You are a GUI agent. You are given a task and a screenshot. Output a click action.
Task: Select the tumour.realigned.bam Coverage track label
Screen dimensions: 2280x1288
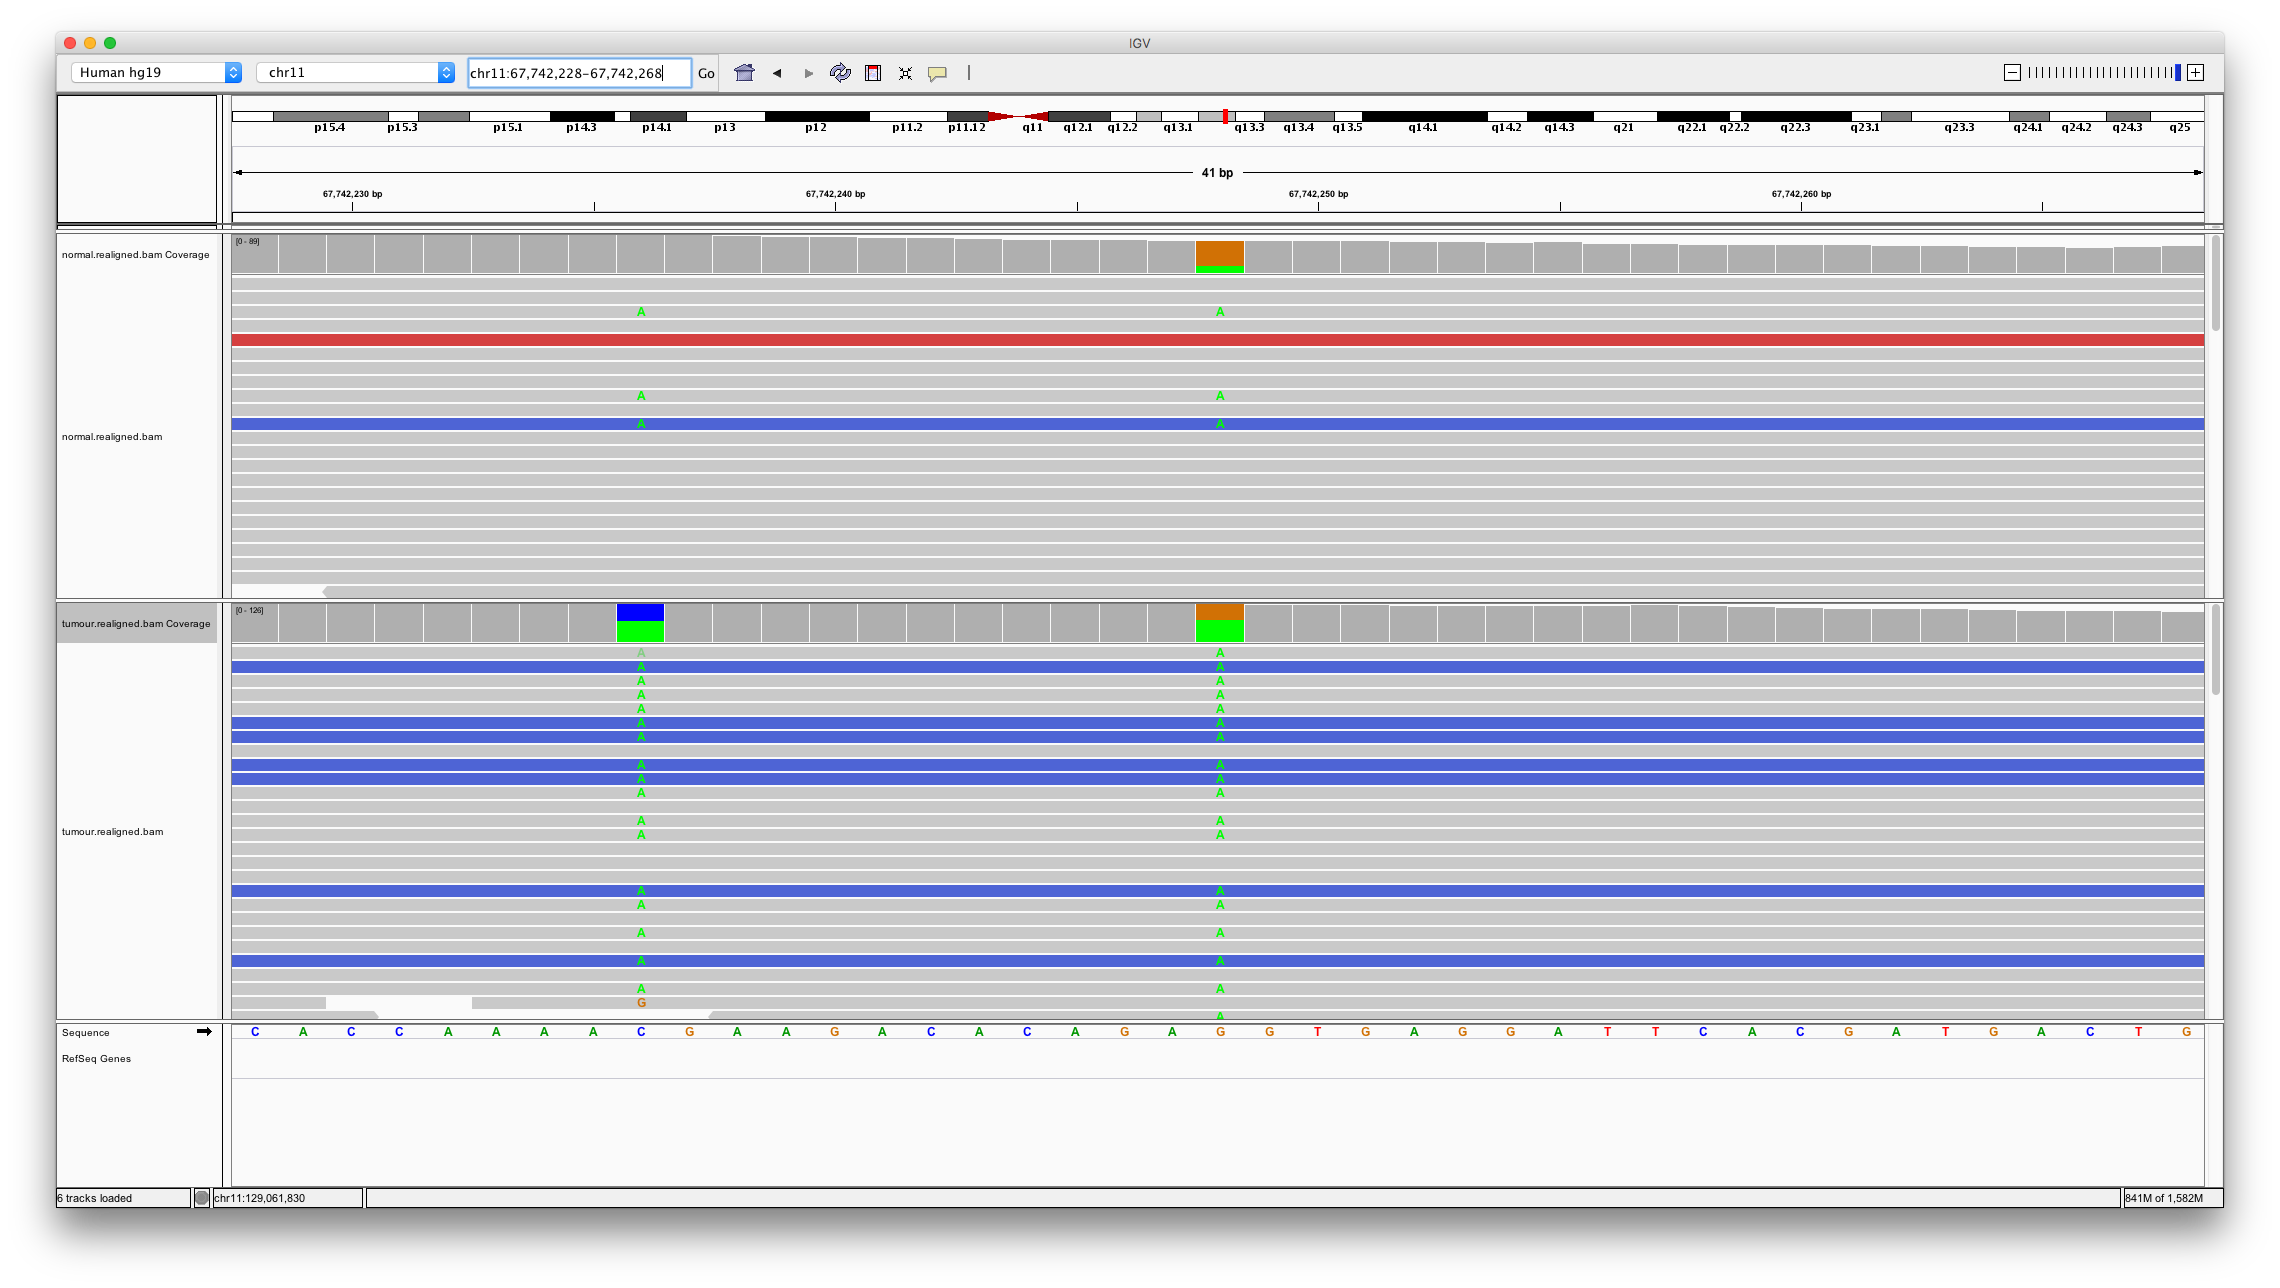[136, 622]
